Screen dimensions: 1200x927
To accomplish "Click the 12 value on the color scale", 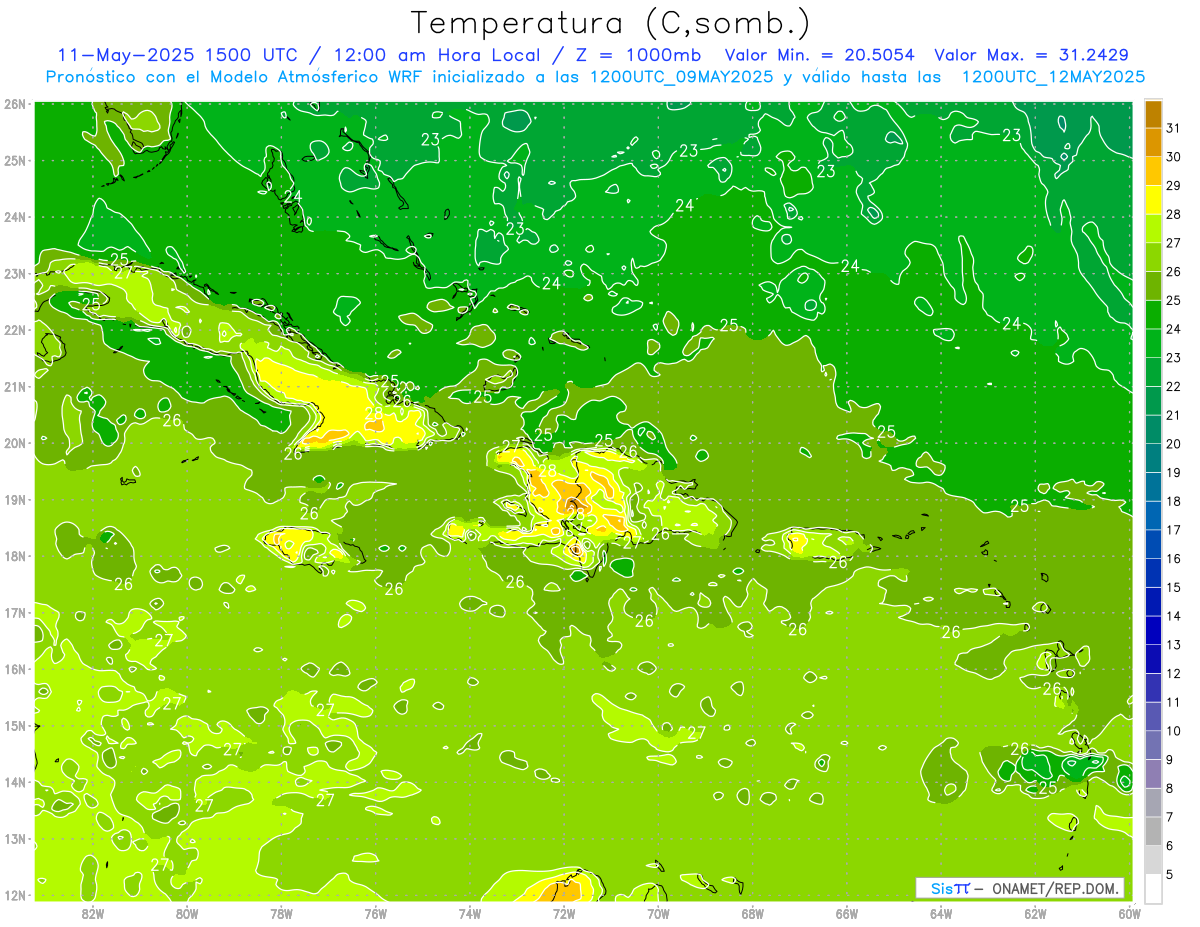I will [x=1173, y=673].
